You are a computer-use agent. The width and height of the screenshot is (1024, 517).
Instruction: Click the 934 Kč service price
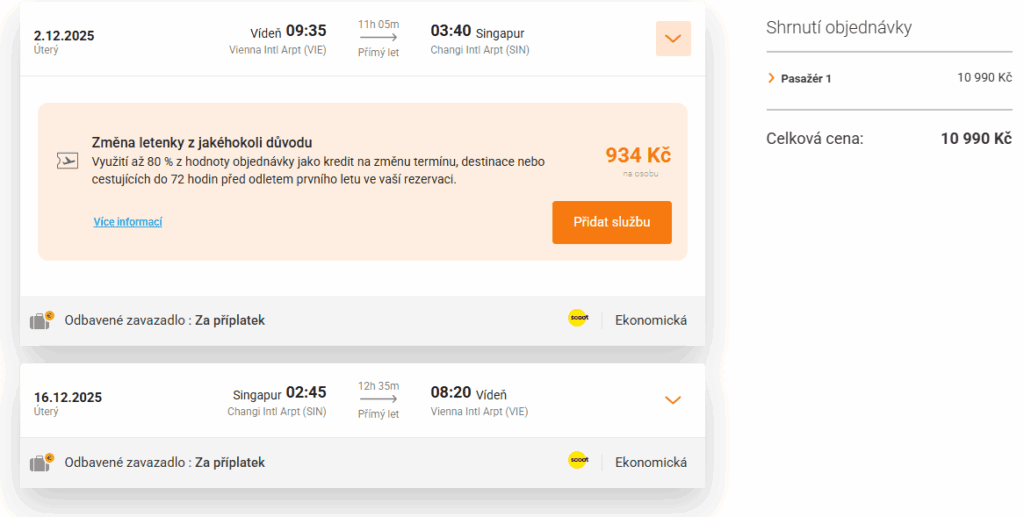pyautogui.click(x=637, y=155)
